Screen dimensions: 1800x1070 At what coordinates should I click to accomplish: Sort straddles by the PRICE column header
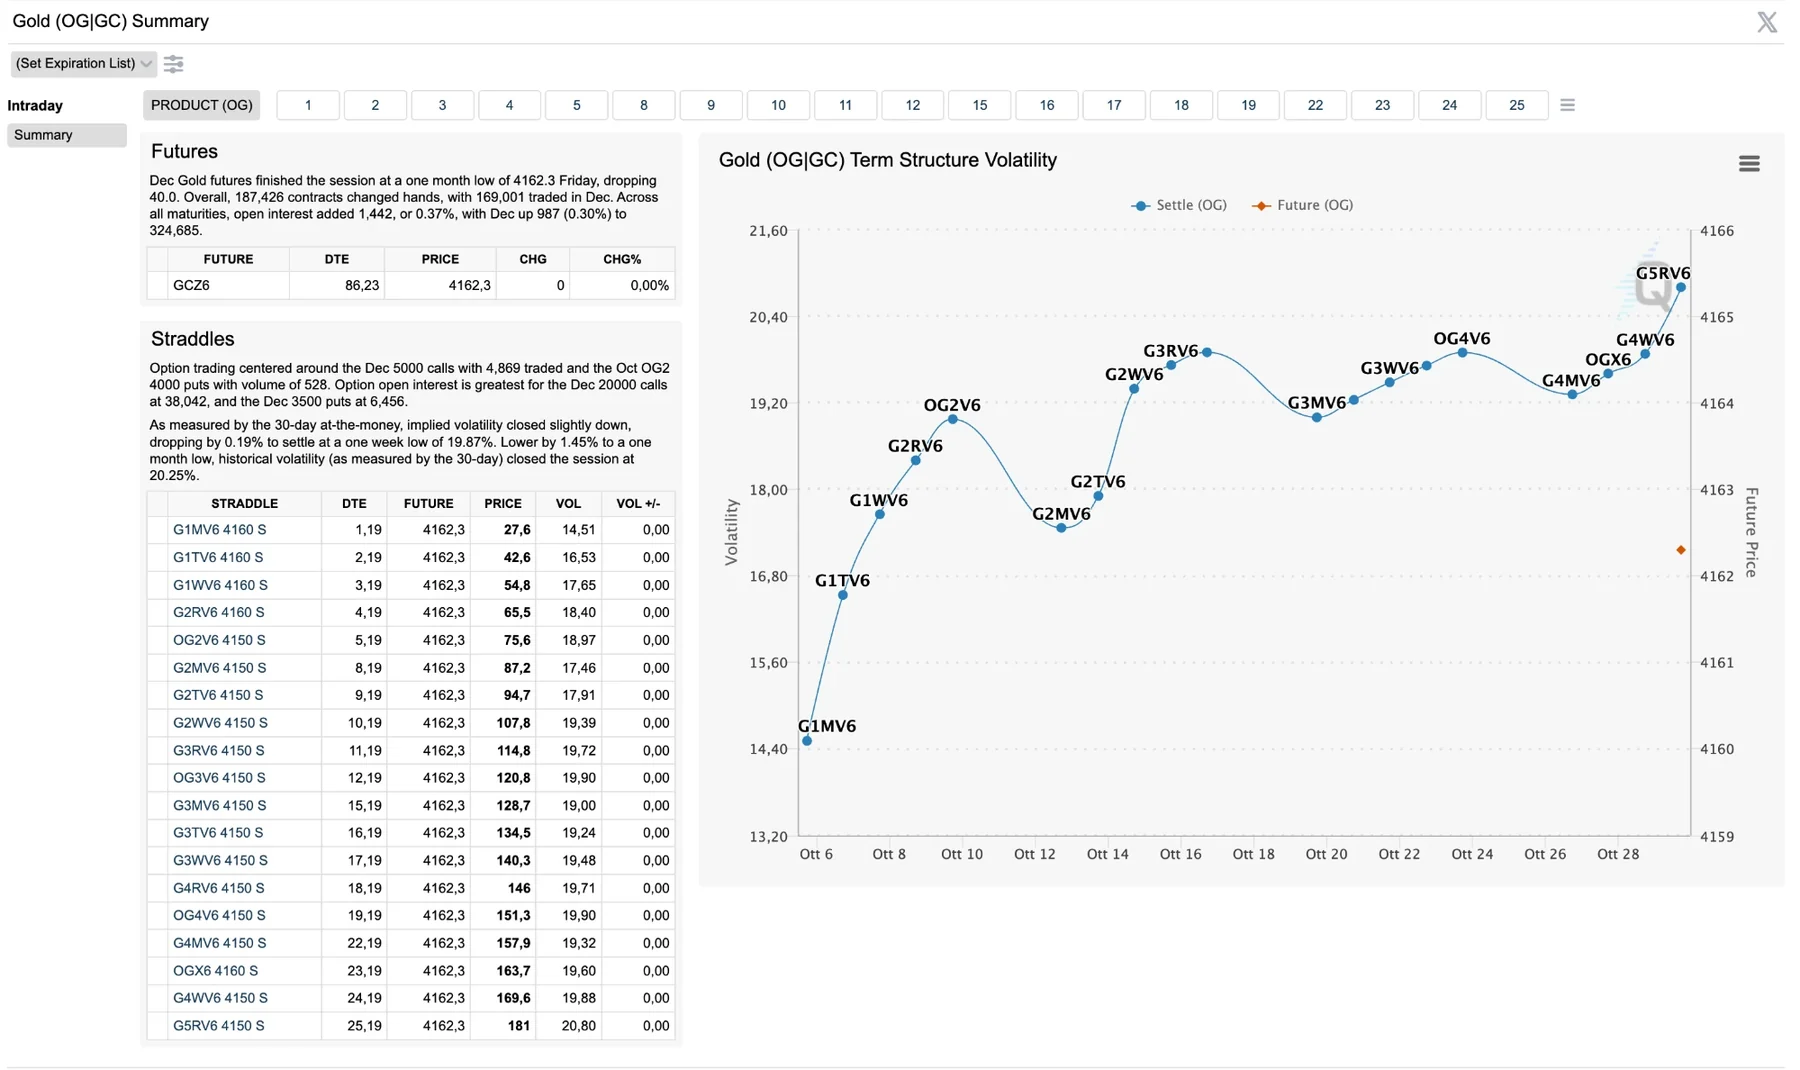click(503, 504)
